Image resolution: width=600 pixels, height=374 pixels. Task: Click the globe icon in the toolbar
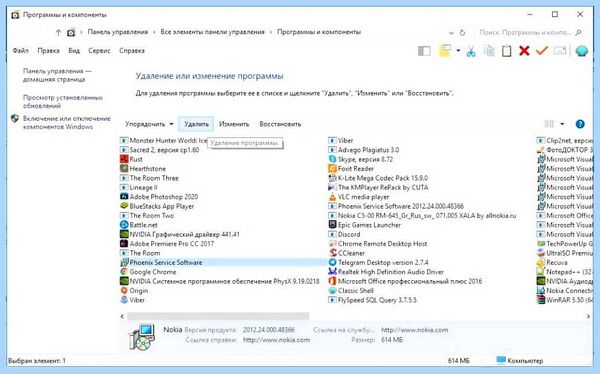pos(582,51)
